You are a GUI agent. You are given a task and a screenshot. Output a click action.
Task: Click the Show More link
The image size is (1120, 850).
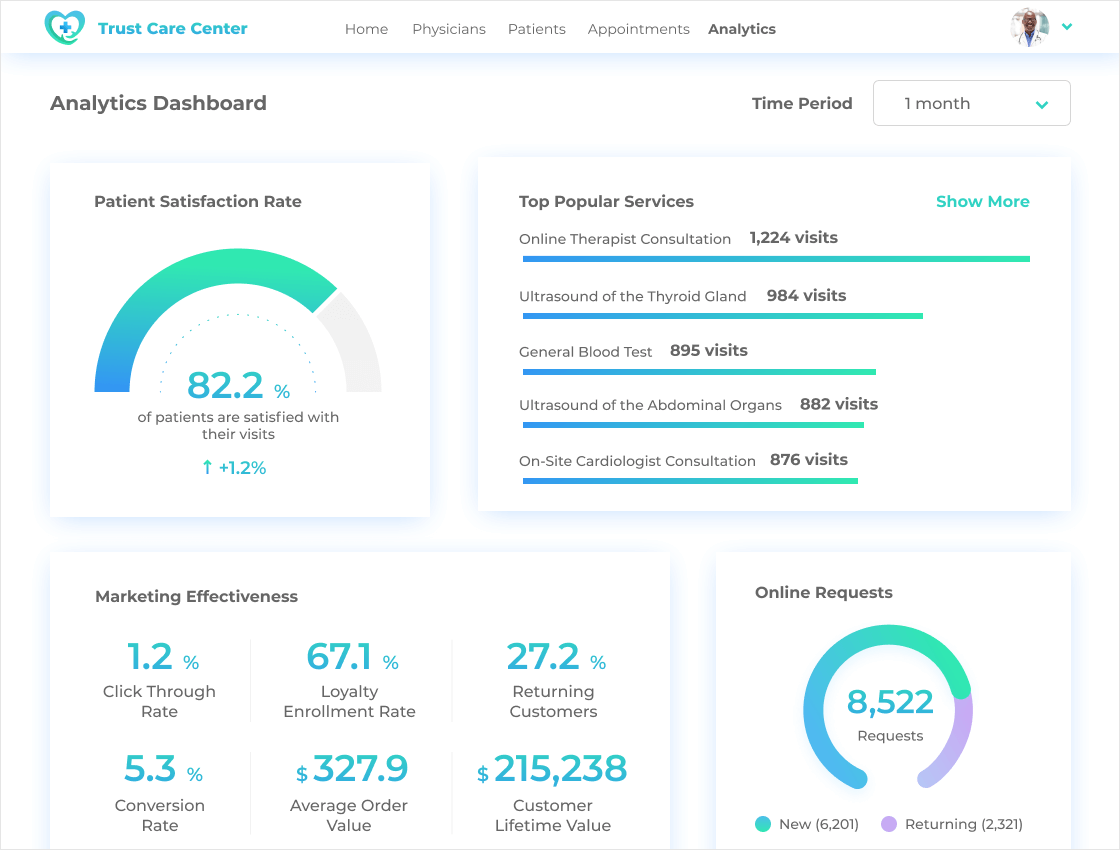tap(982, 201)
